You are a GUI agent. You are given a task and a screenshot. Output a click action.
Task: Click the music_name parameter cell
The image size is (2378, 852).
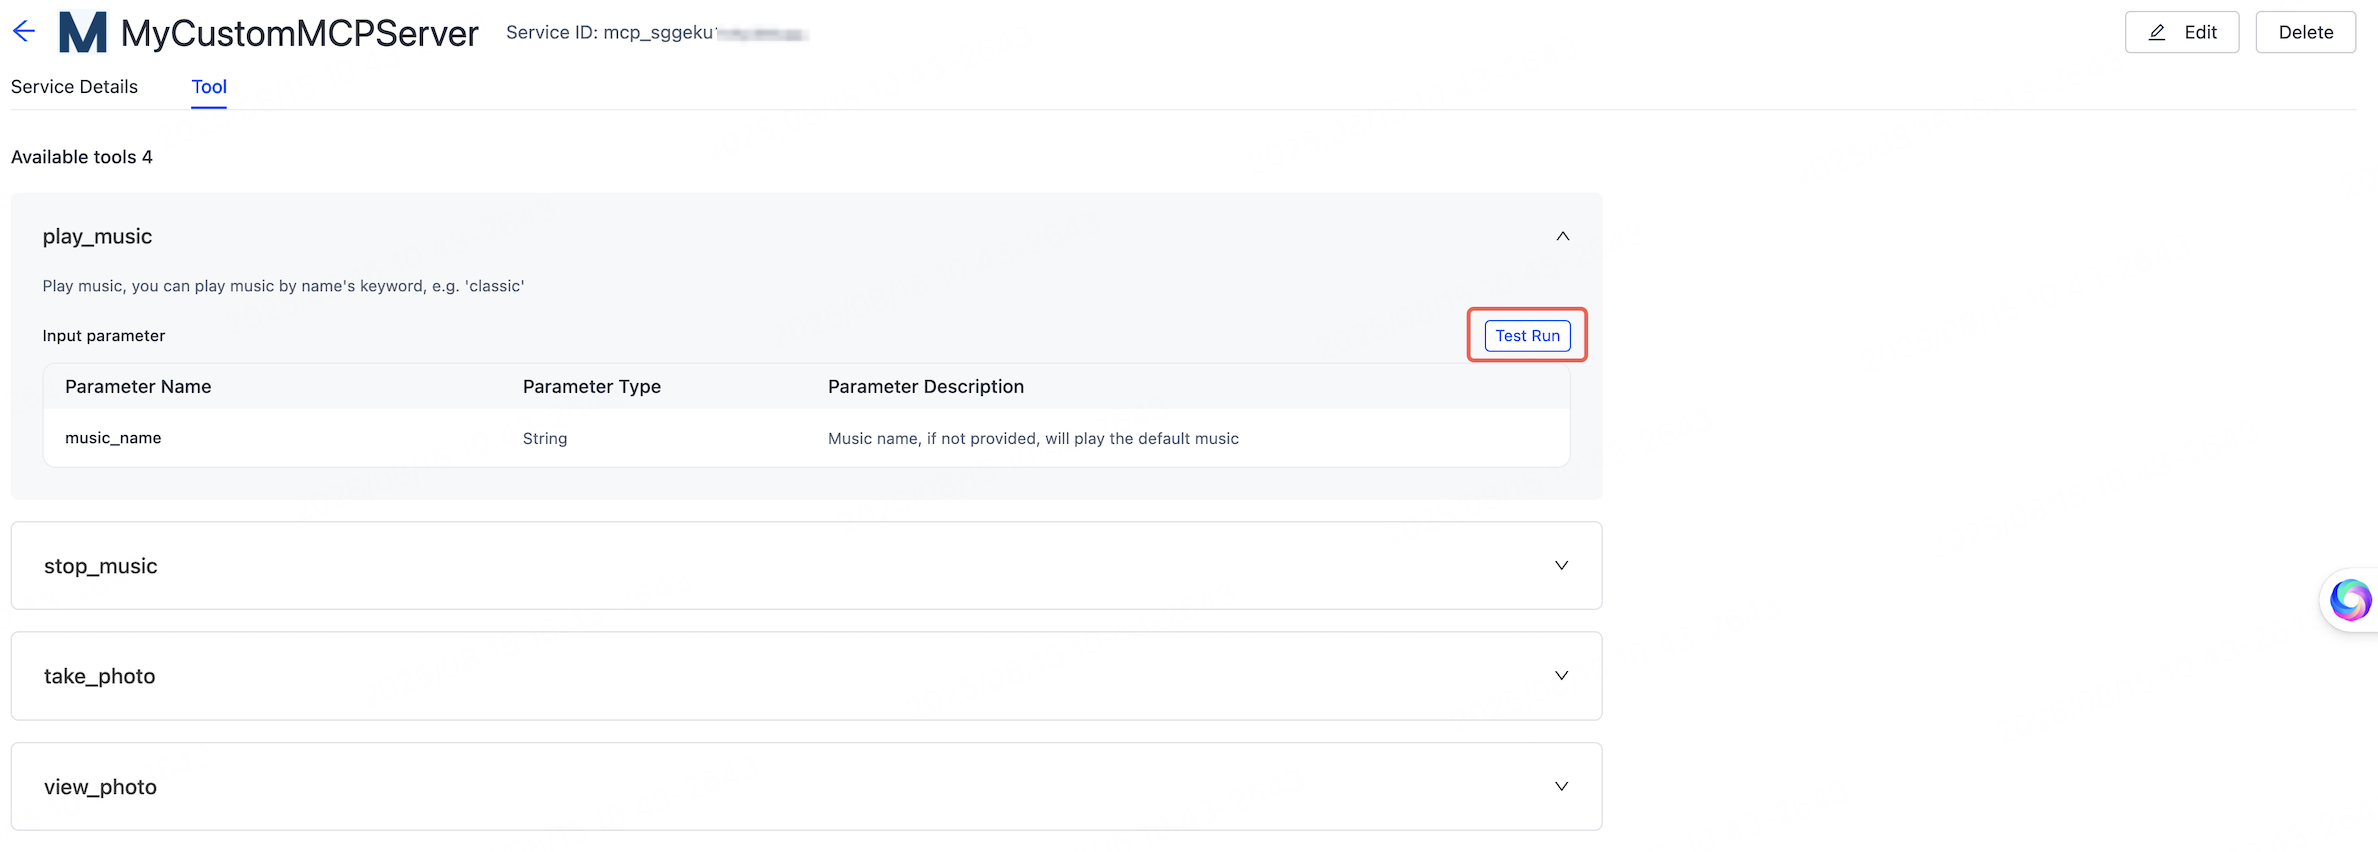[113, 438]
